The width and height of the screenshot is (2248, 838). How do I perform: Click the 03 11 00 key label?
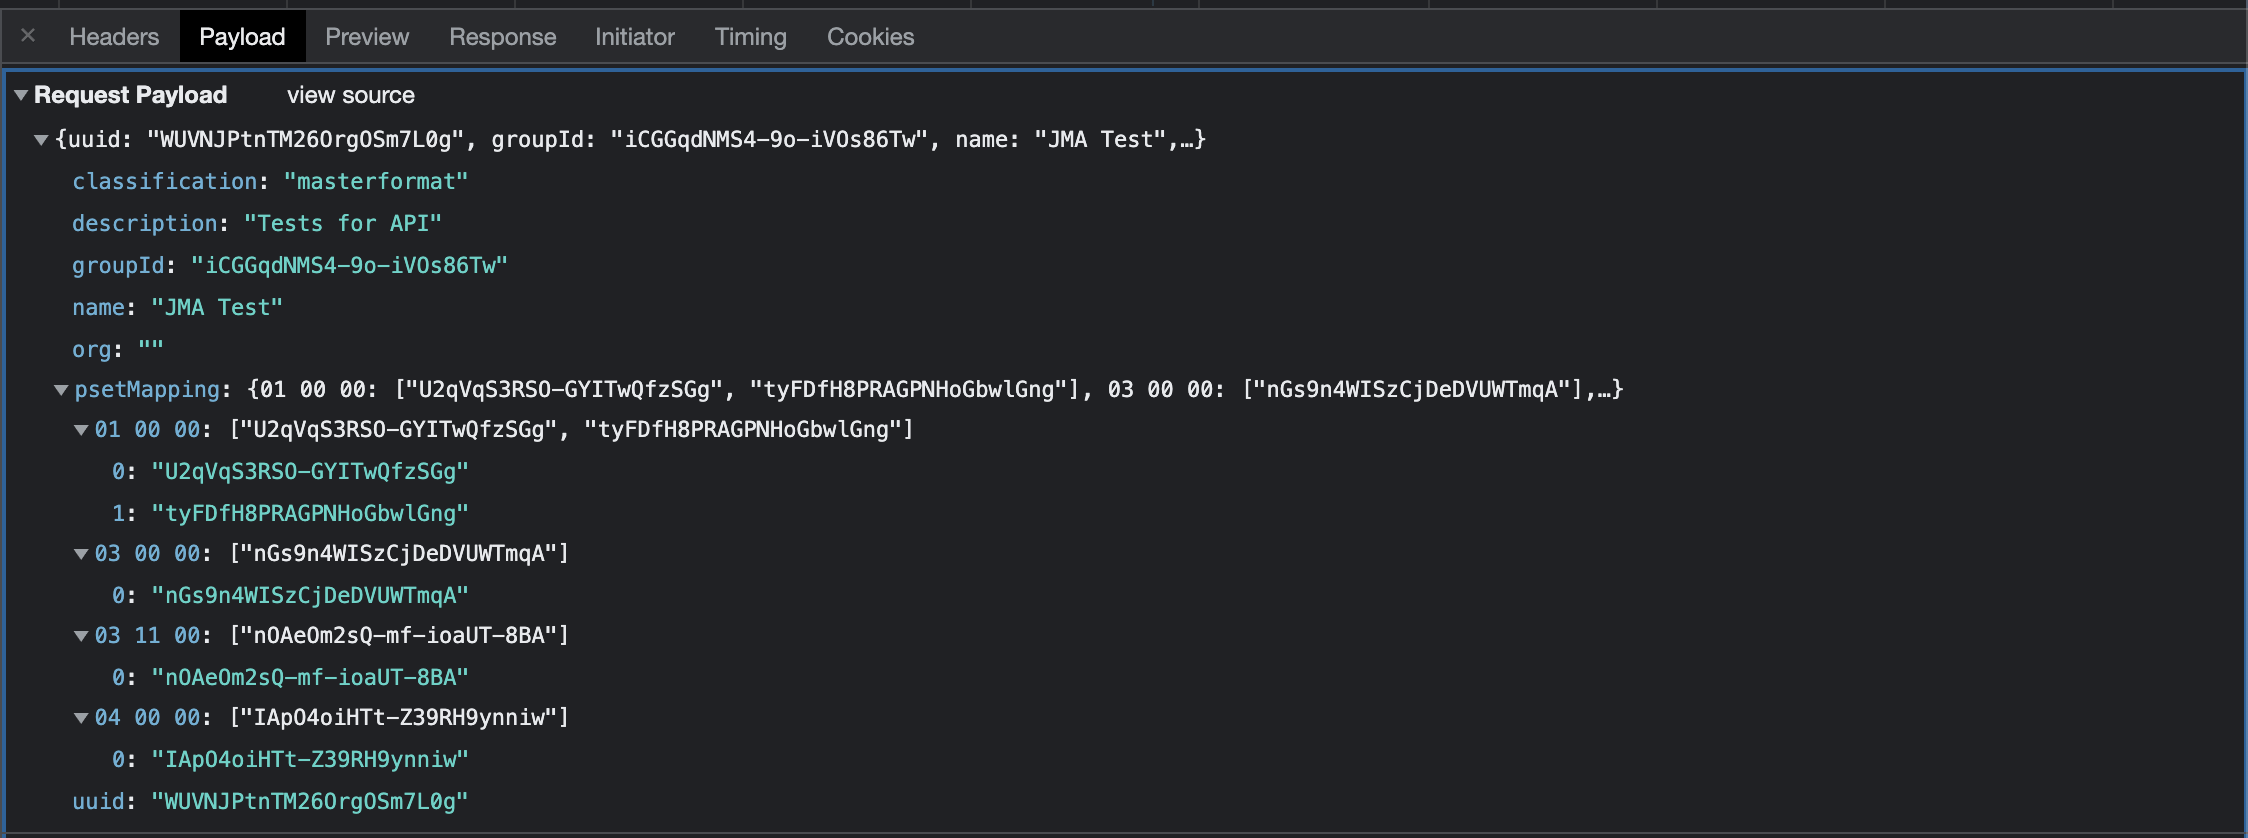click(x=147, y=636)
